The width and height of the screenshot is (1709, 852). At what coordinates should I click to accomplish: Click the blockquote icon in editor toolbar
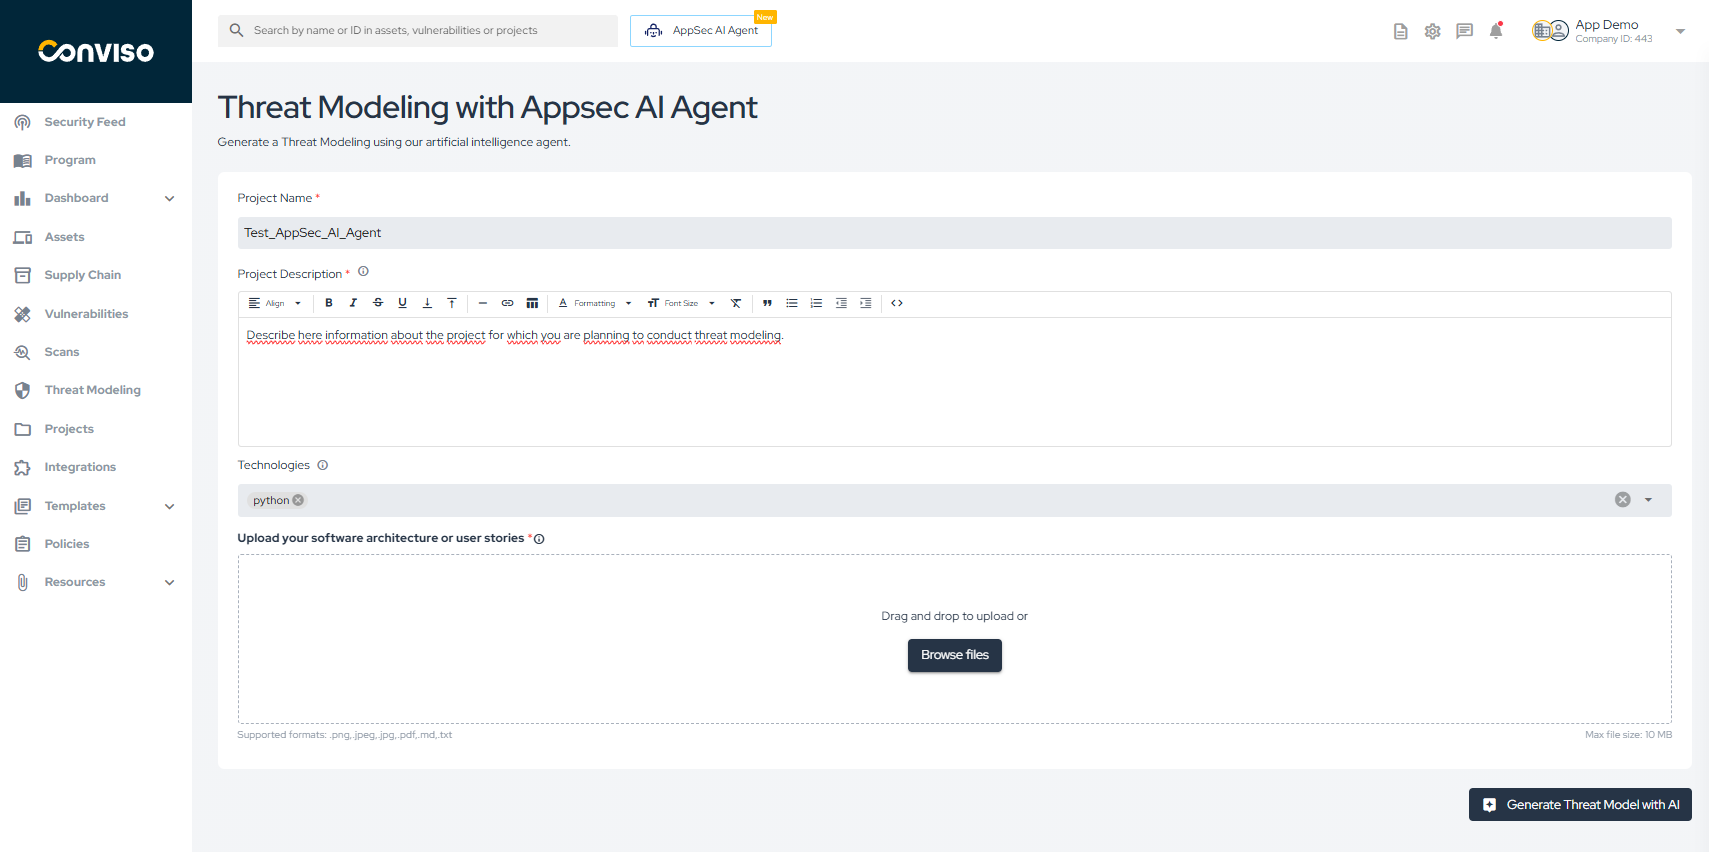pyautogui.click(x=767, y=303)
